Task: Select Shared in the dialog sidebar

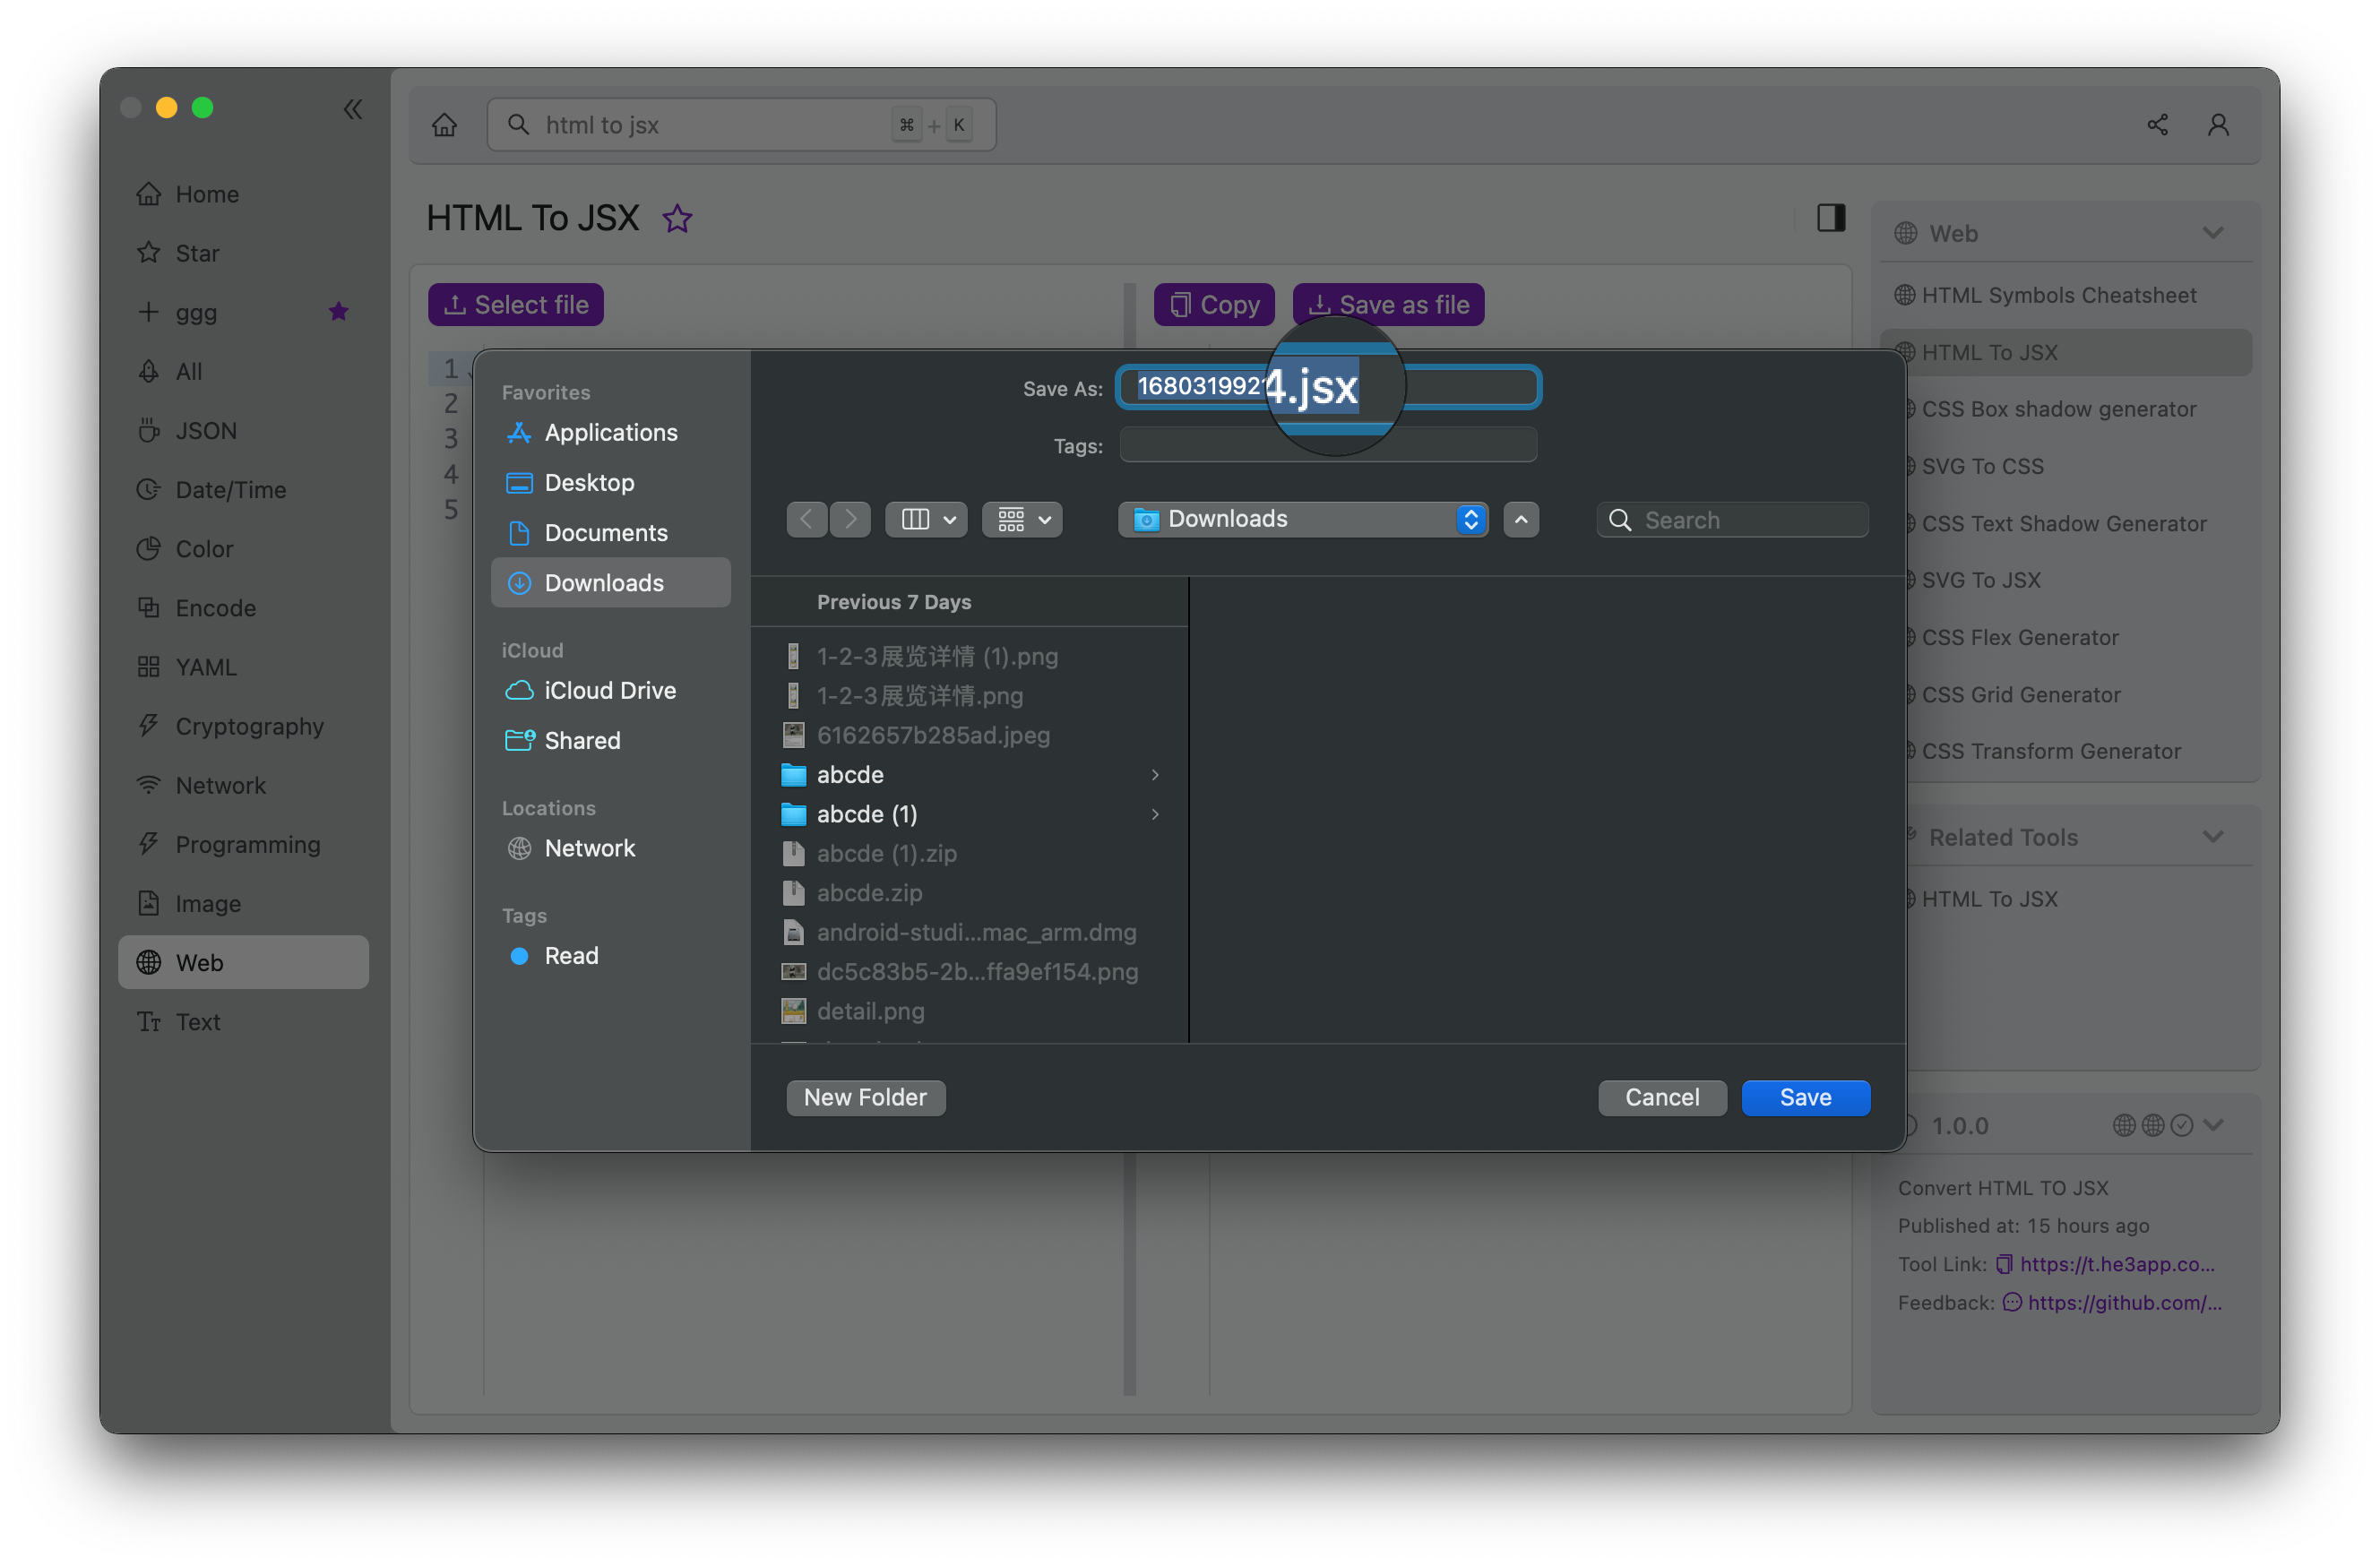Action: point(611,740)
